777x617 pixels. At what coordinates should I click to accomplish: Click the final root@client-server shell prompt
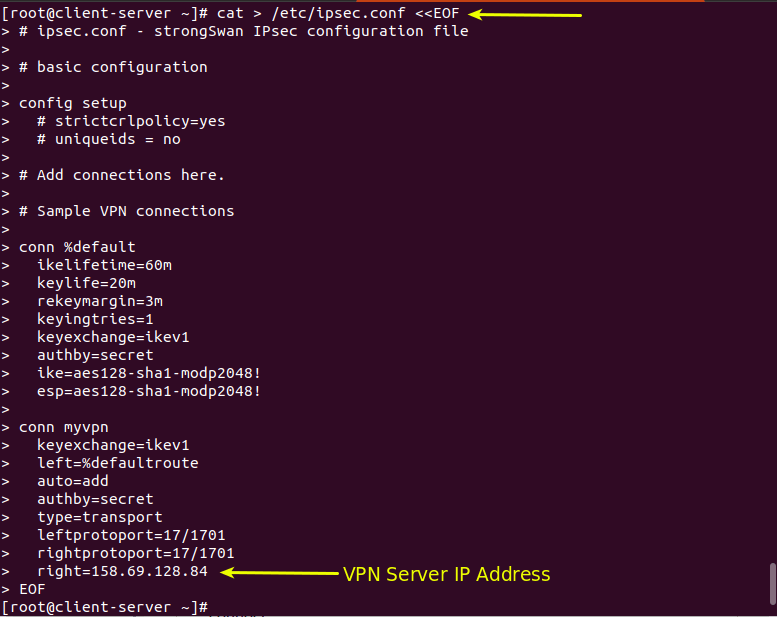tap(104, 607)
